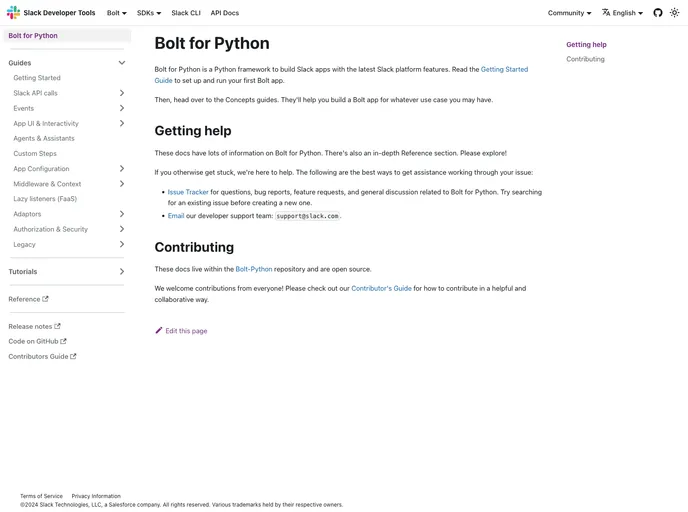Click Edit this page link text
The width and height of the screenshot is (688, 512).
[186, 331]
